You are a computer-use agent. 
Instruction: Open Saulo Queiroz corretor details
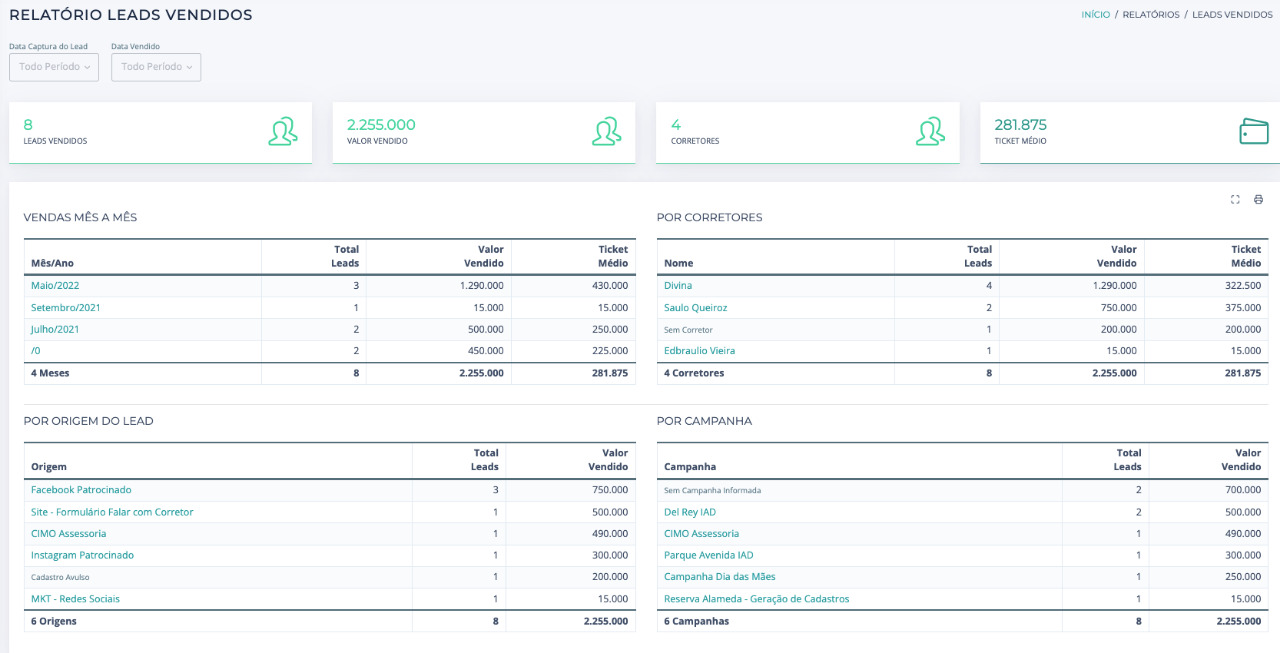(x=694, y=307)
